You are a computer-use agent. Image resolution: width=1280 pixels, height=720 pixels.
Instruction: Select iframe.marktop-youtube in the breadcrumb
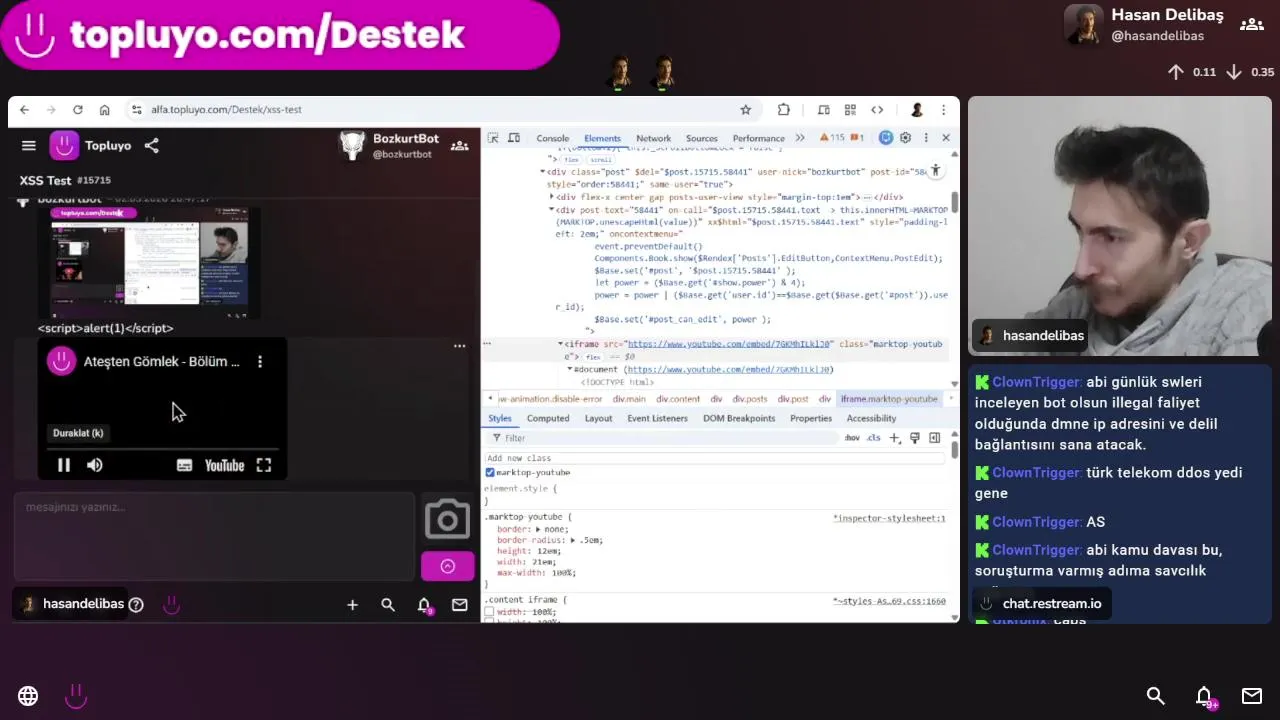click(889, 399)
